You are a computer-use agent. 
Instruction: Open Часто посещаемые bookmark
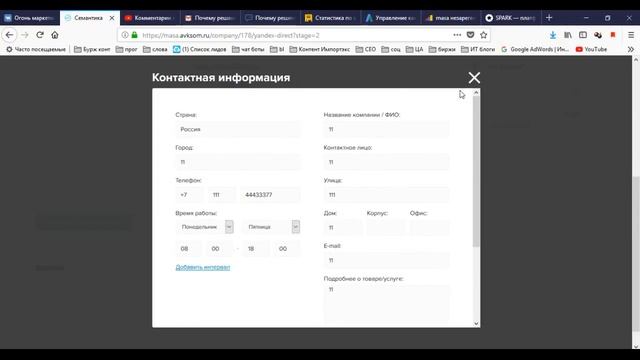coord(36,49)
